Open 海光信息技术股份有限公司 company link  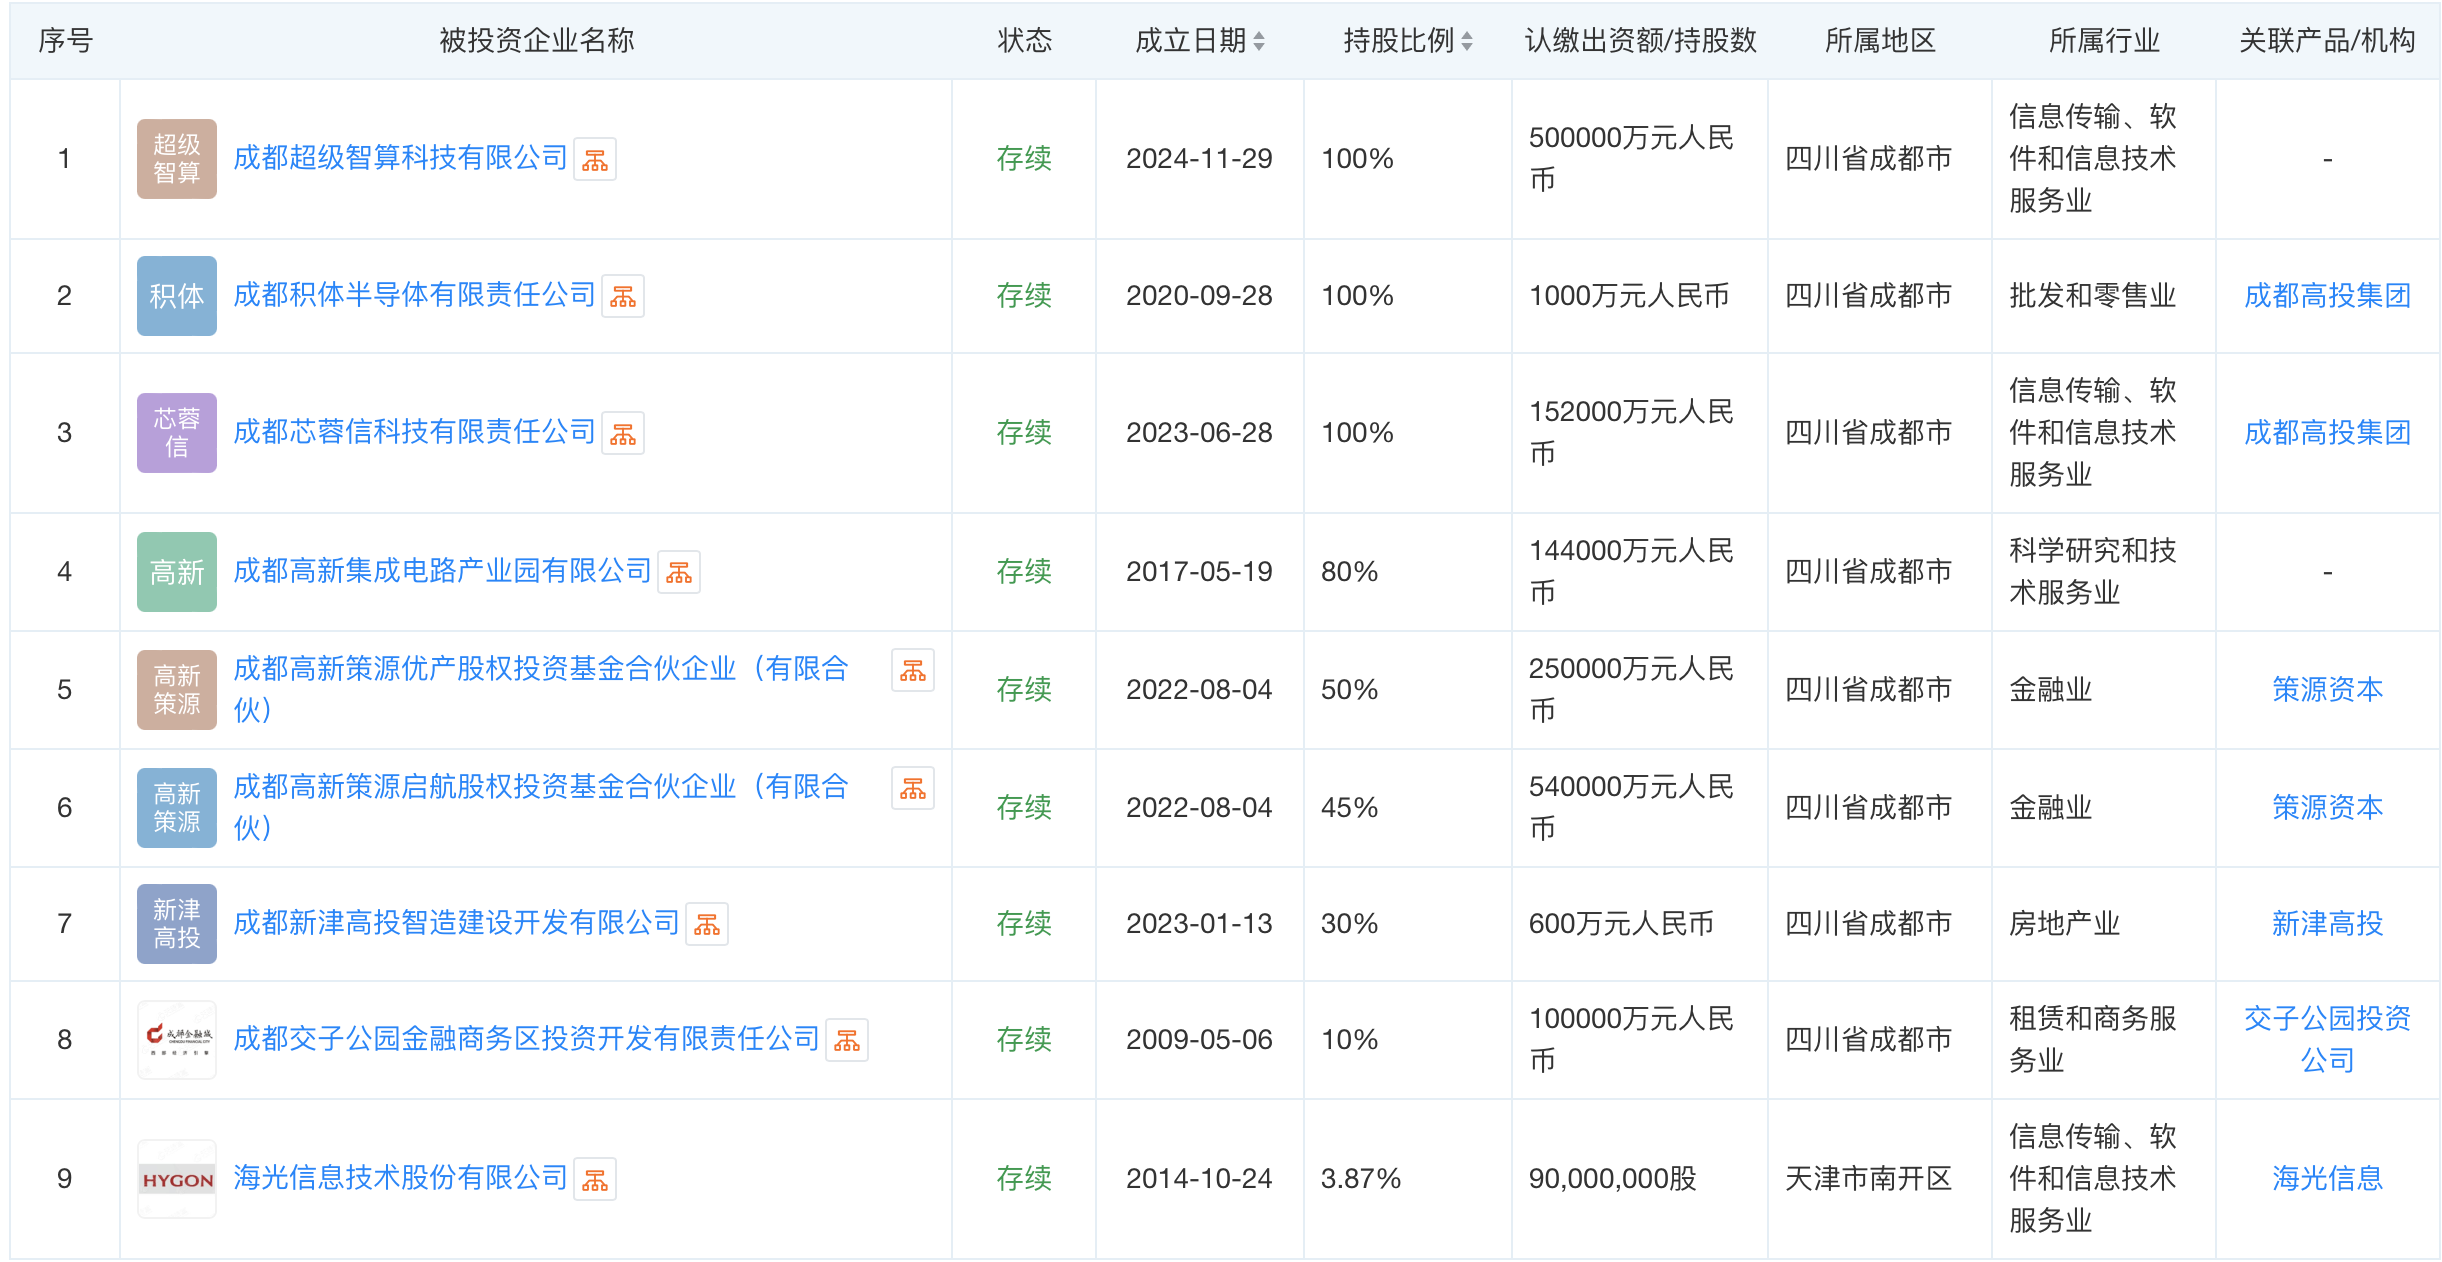pyautogui.click(x=400, y=1178)
